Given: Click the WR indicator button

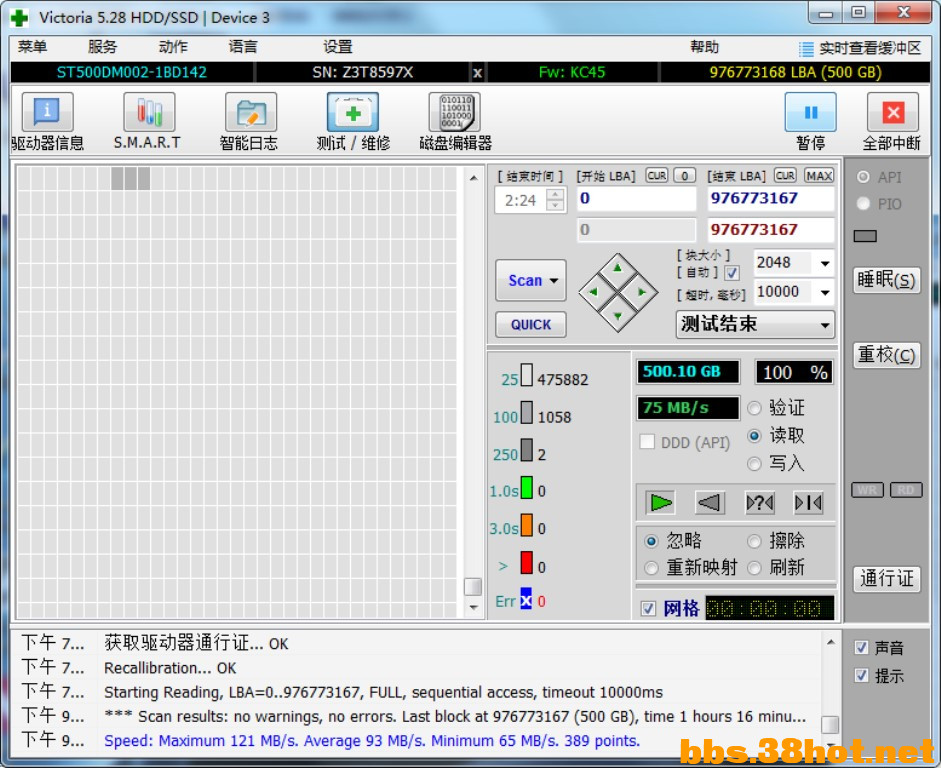Looking at the screenshot, I should 867,490.
